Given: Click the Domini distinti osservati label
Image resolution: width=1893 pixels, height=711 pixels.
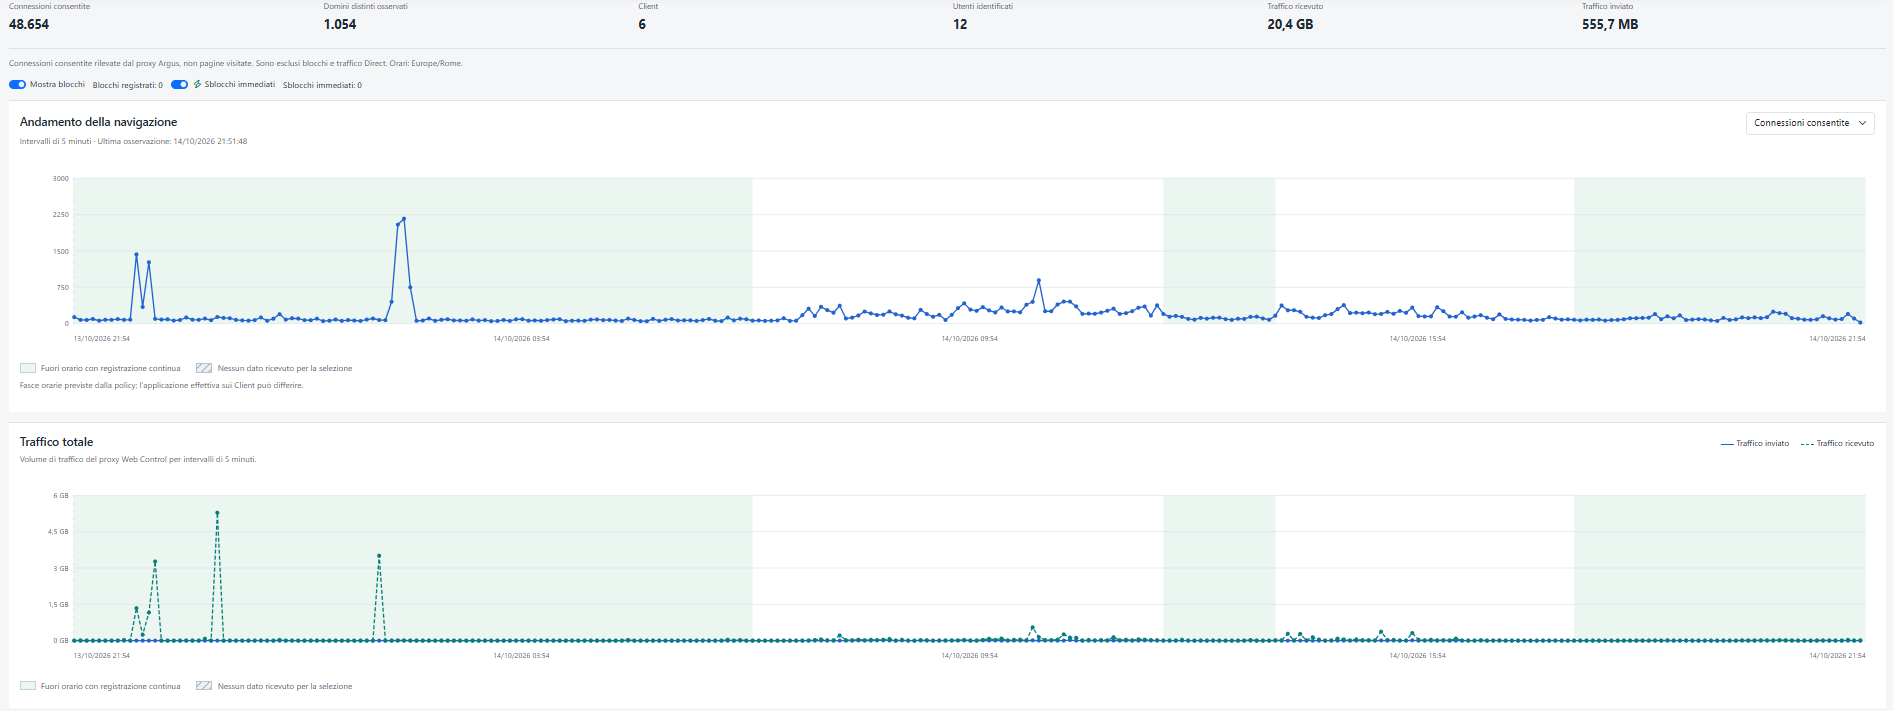Looking at the screenshot, I should (x=365, y=7).
